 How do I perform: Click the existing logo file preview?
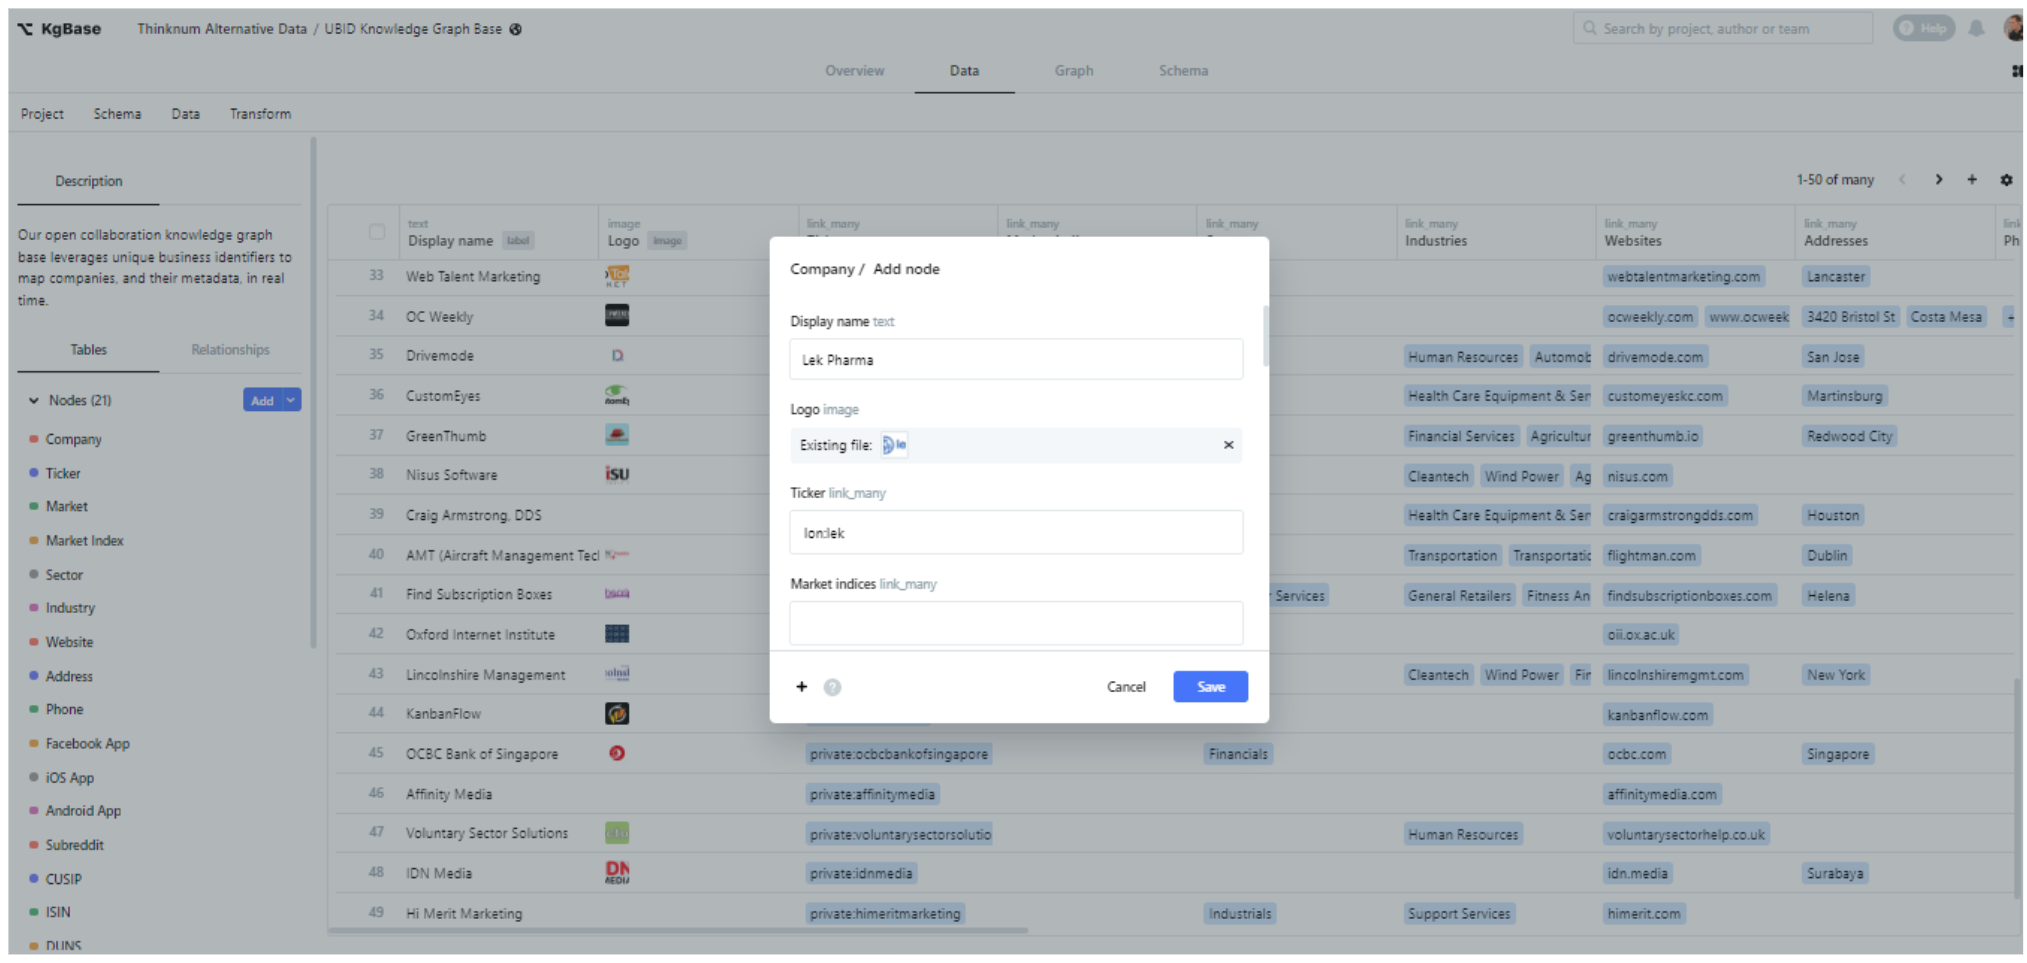[x=894, y=445]
